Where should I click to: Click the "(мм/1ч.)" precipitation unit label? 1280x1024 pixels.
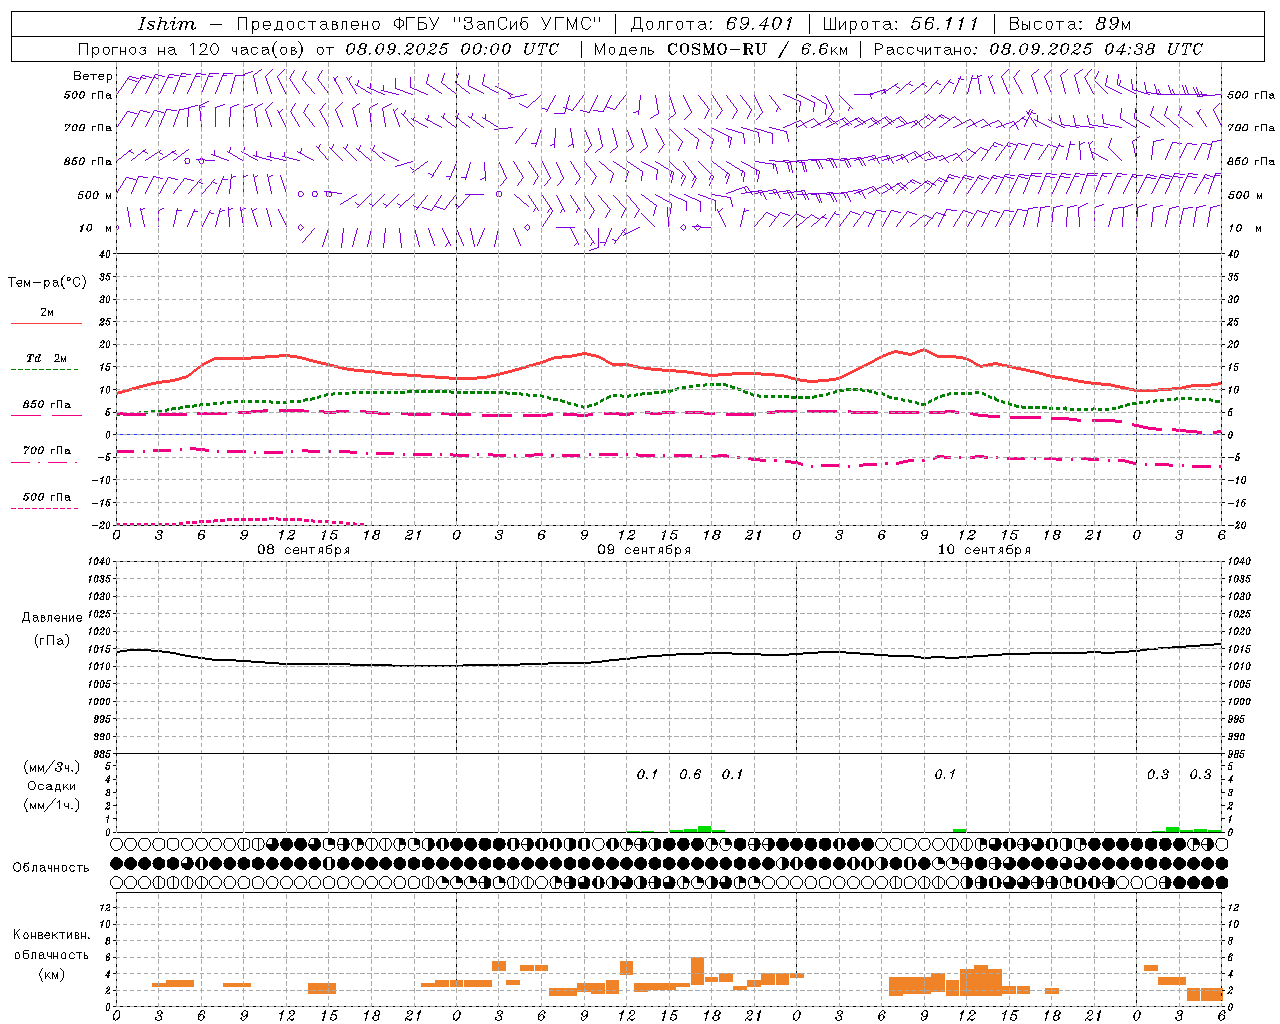[x=52, y=805]
